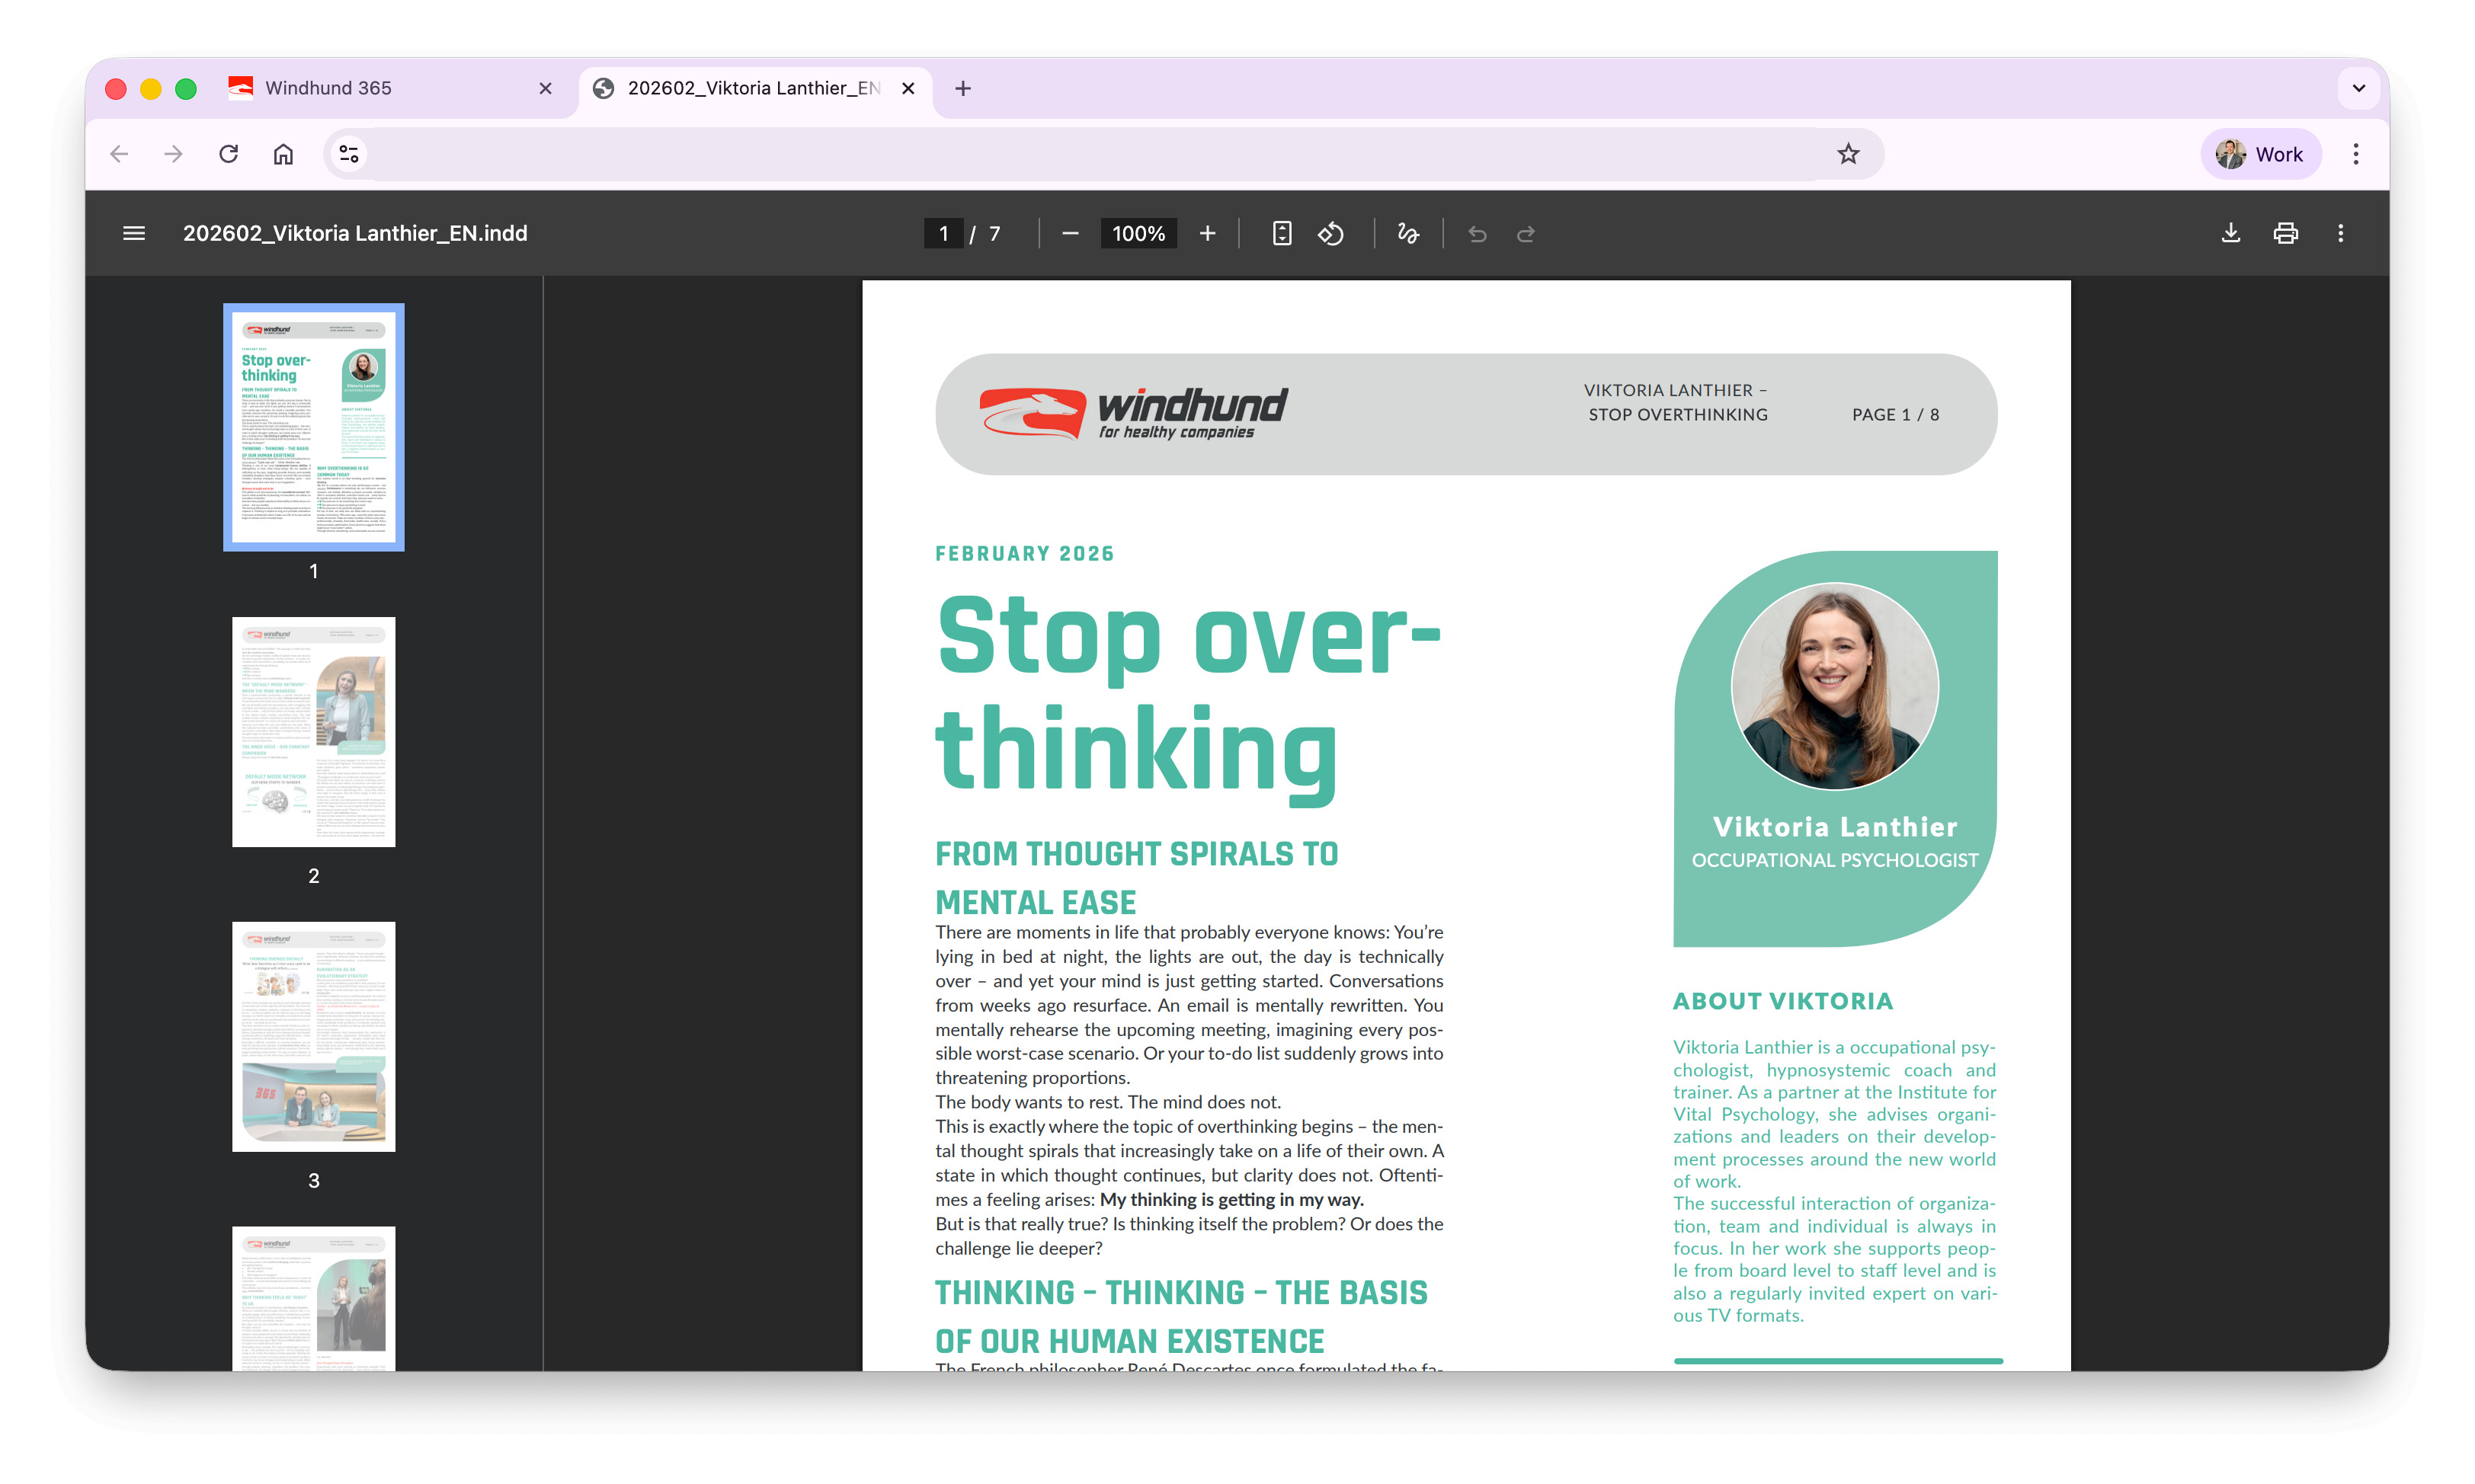Click the page number input field
The height and width of the screenshot is (1484, 2475).
(943, 233)
